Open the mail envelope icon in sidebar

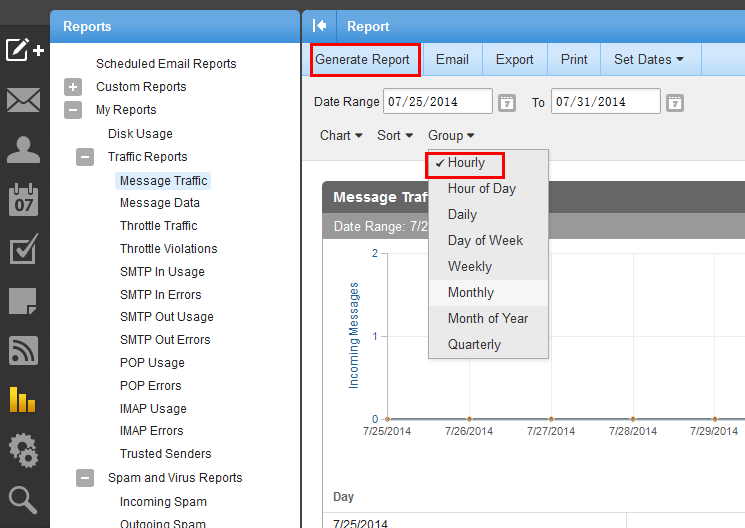(x=24, y=100)
